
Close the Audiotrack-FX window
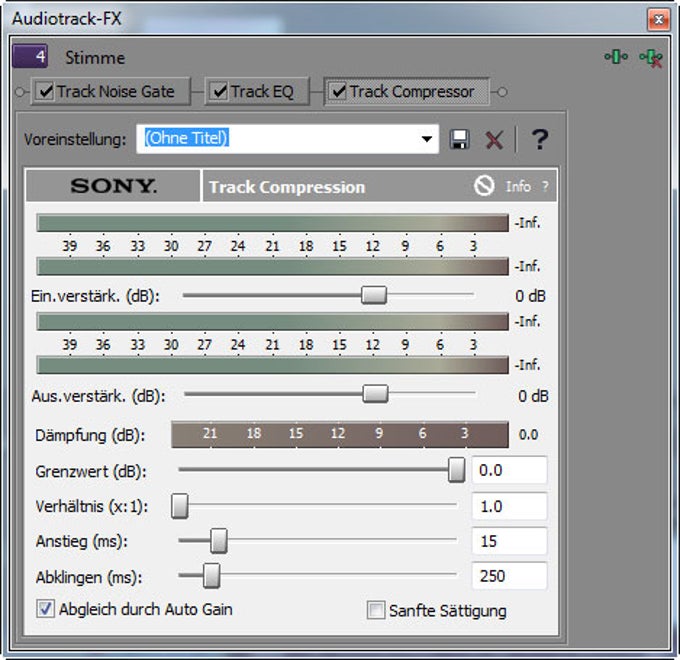[659, 19]
